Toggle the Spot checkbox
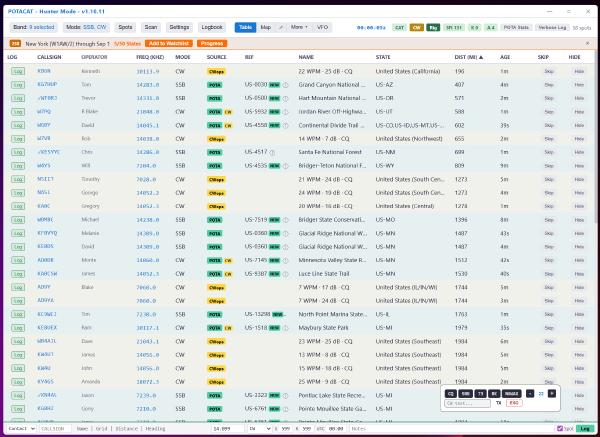Viewport: 600px width, 437px height. [x=560, y=429]
